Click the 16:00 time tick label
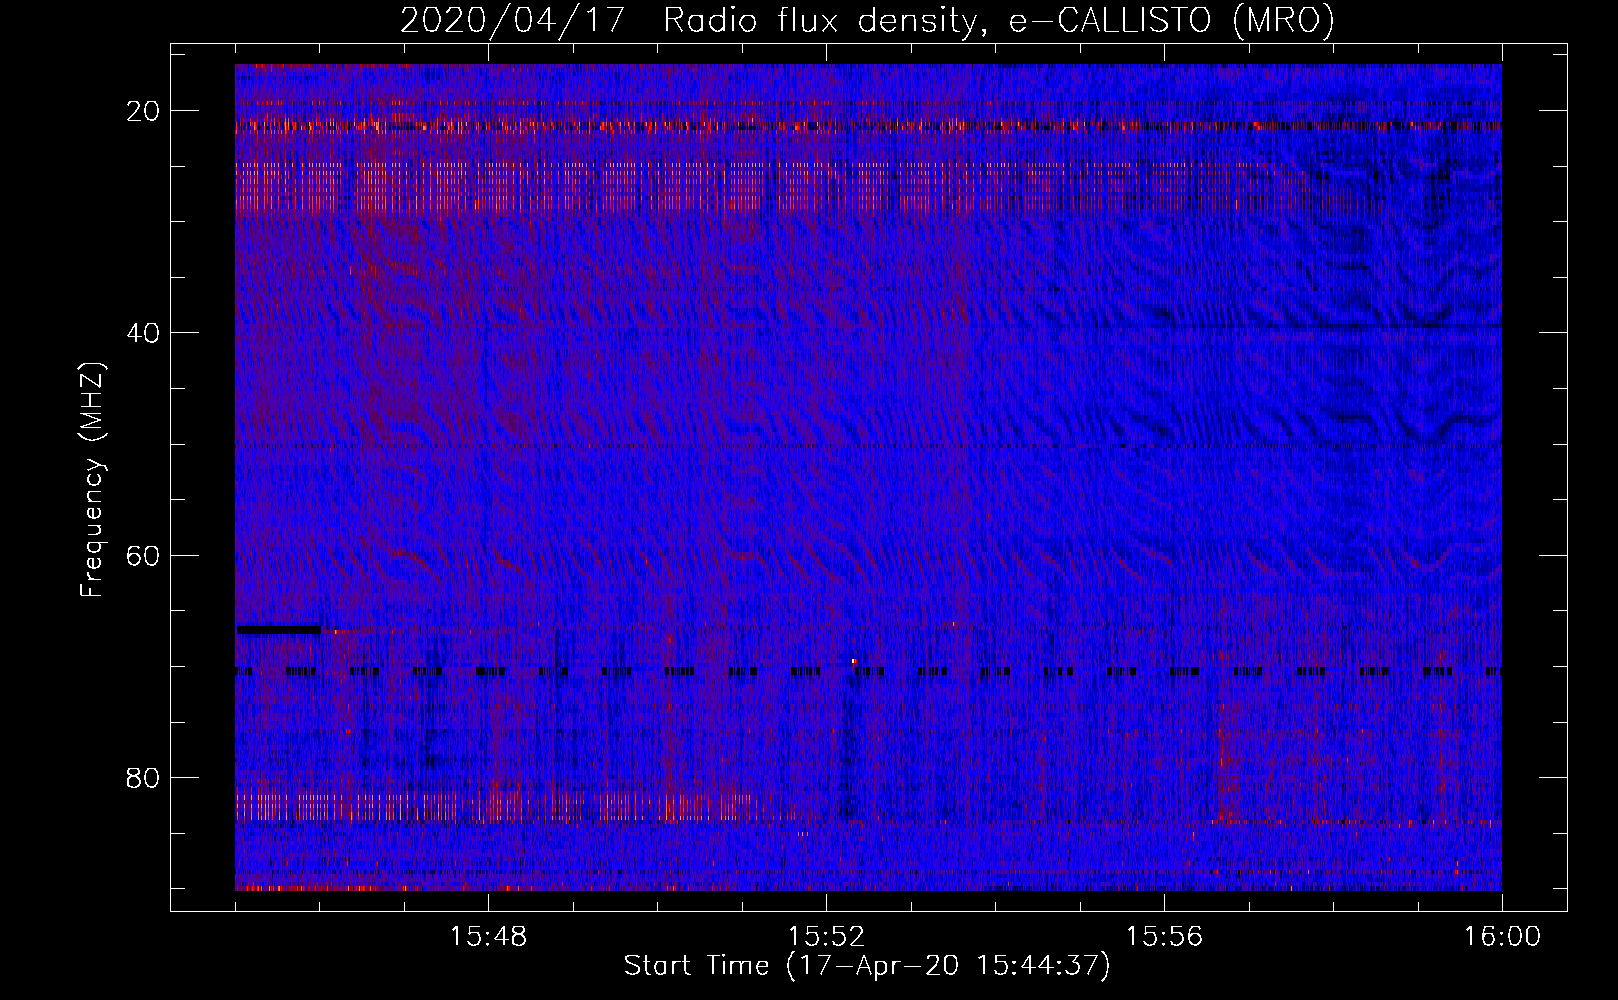 coord(1502,937)
